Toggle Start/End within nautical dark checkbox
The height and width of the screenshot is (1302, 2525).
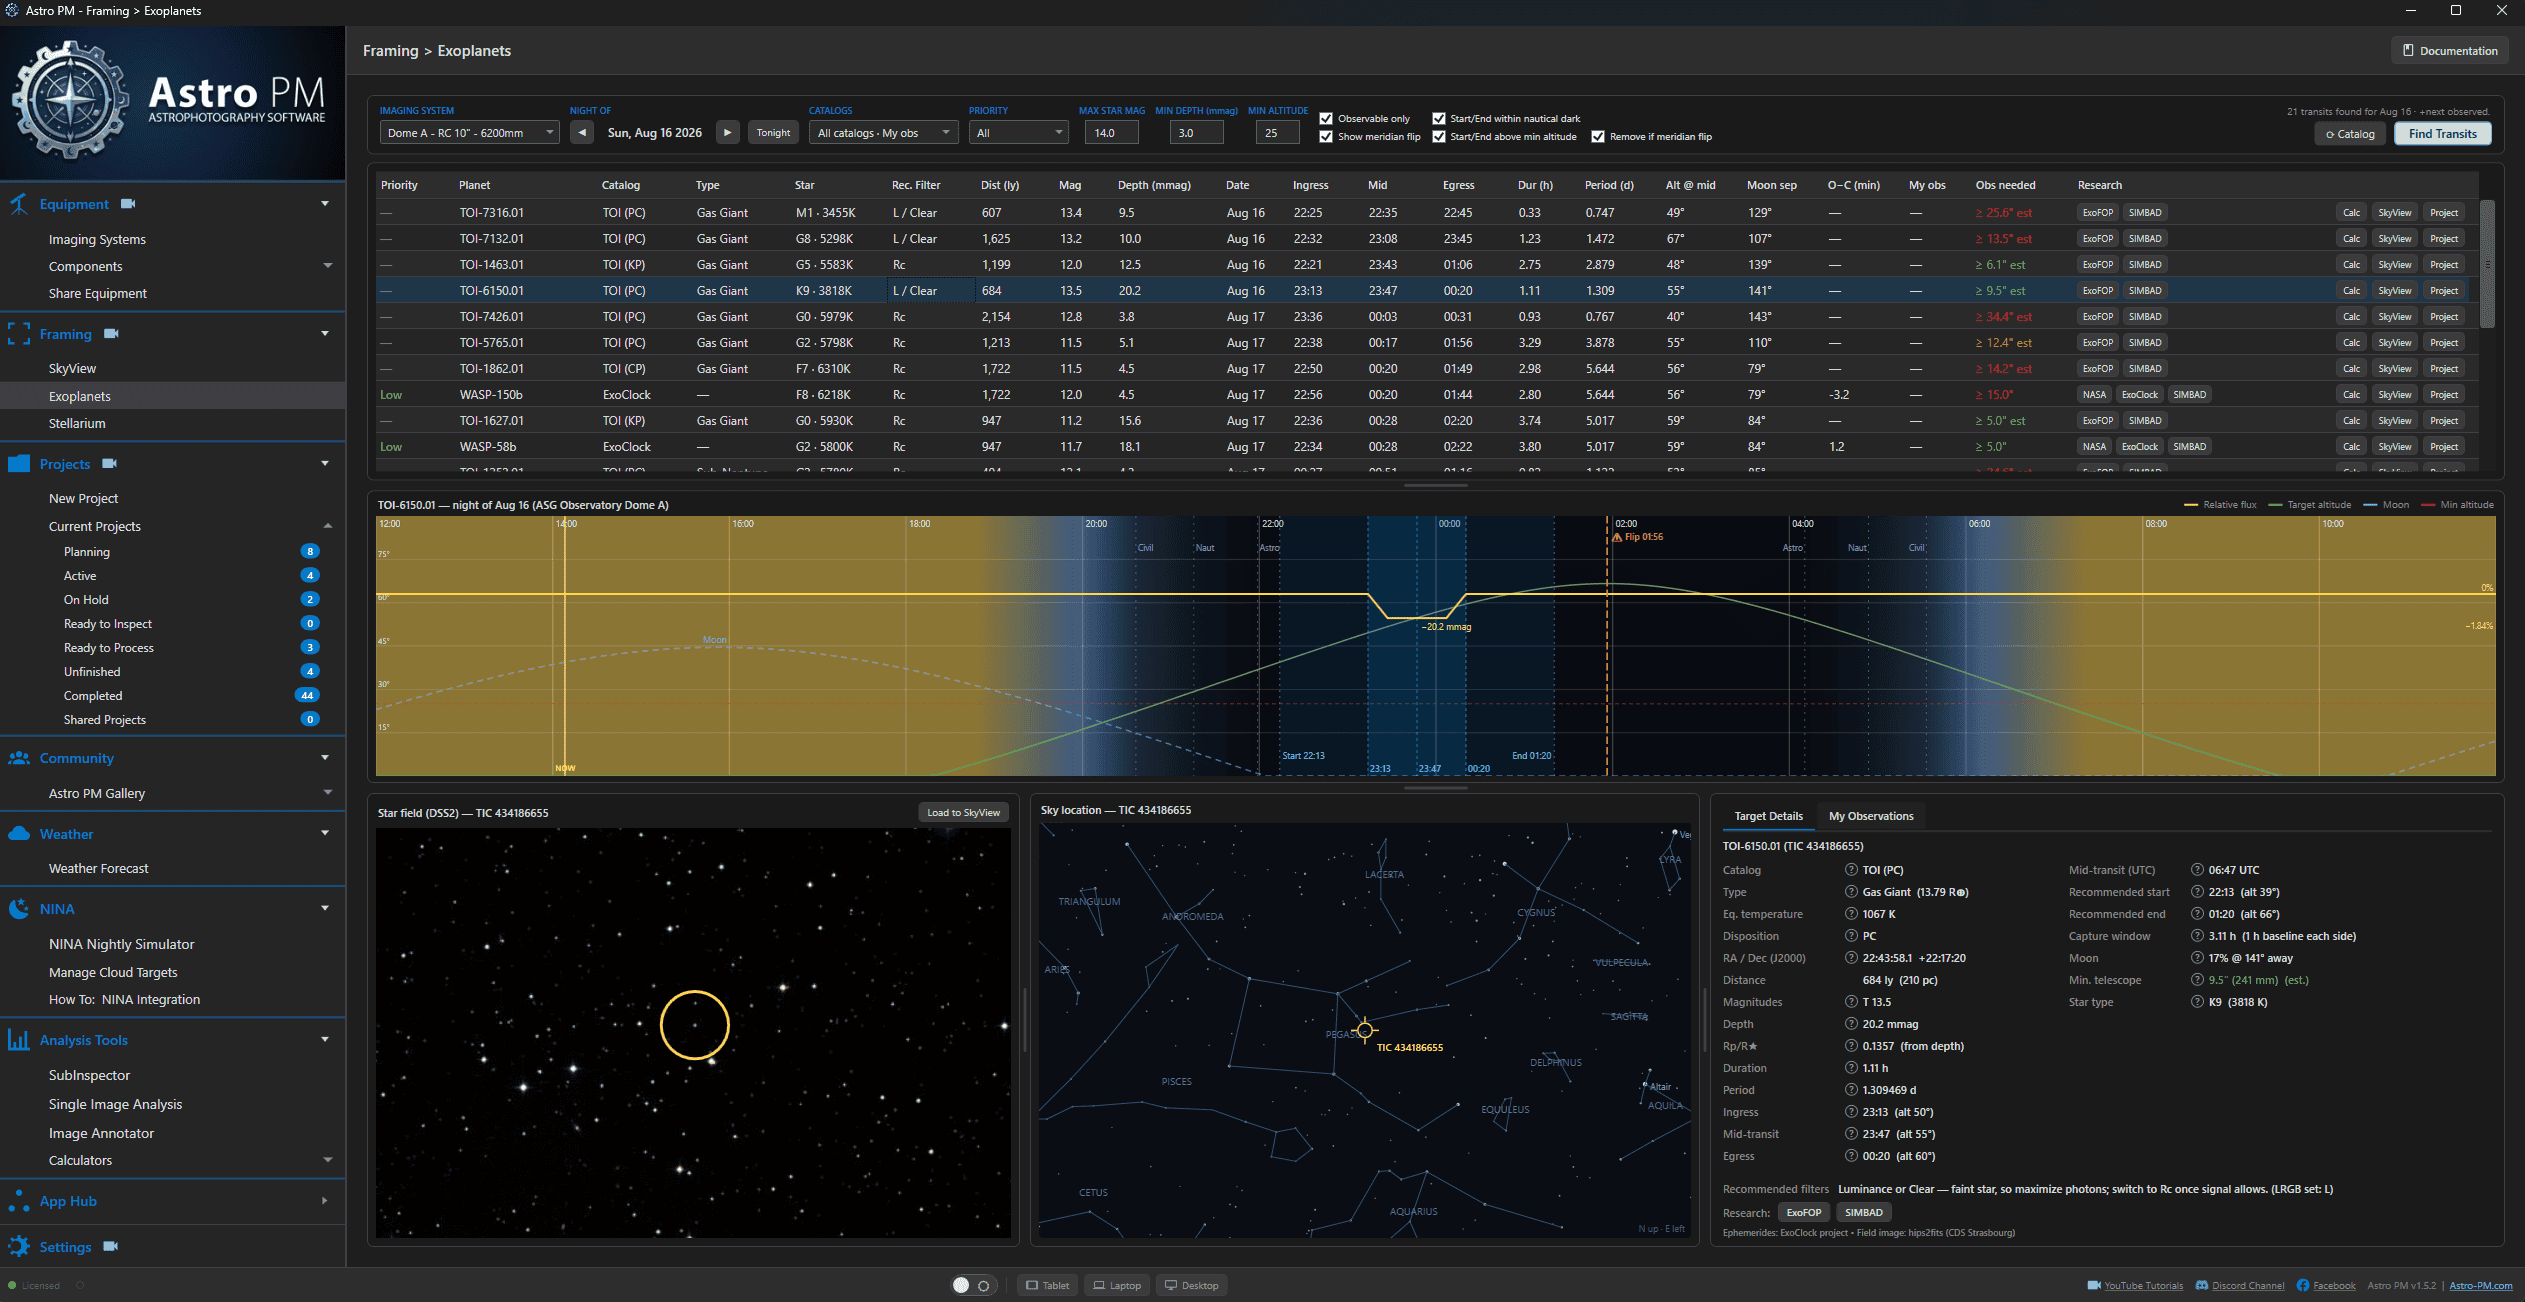pos(1439,119)
